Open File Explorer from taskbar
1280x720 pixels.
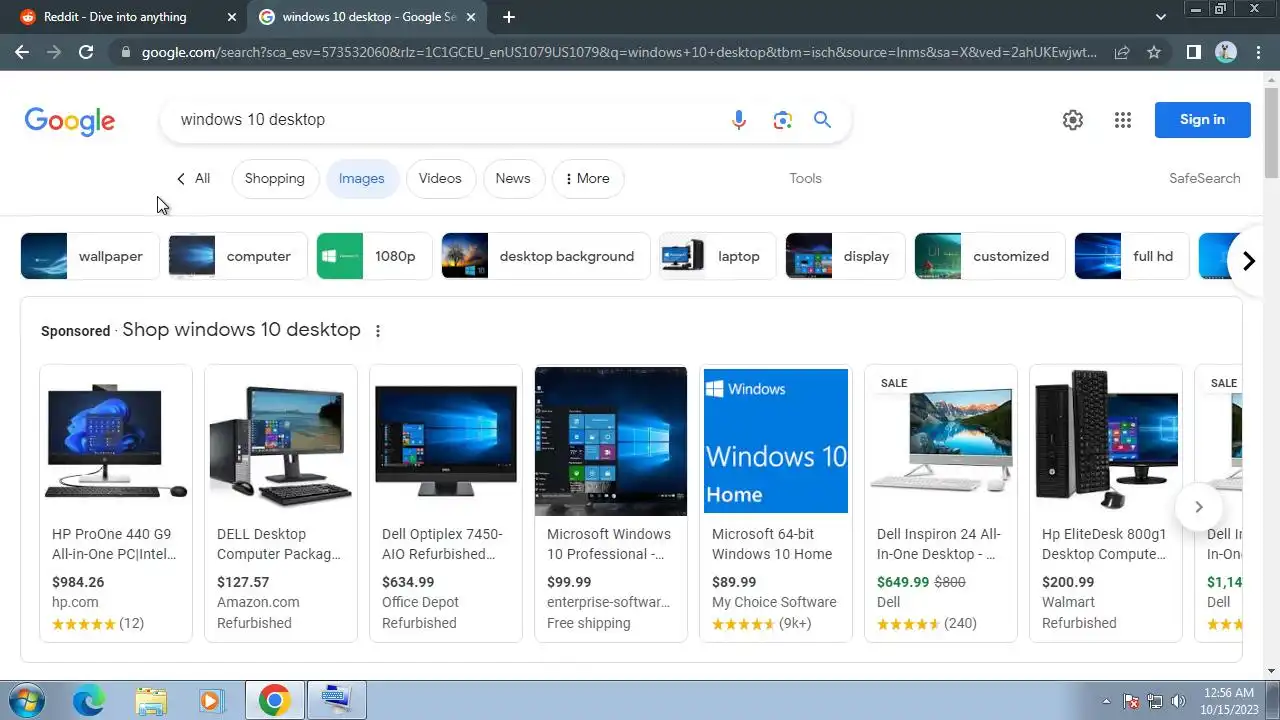(151, 700)
